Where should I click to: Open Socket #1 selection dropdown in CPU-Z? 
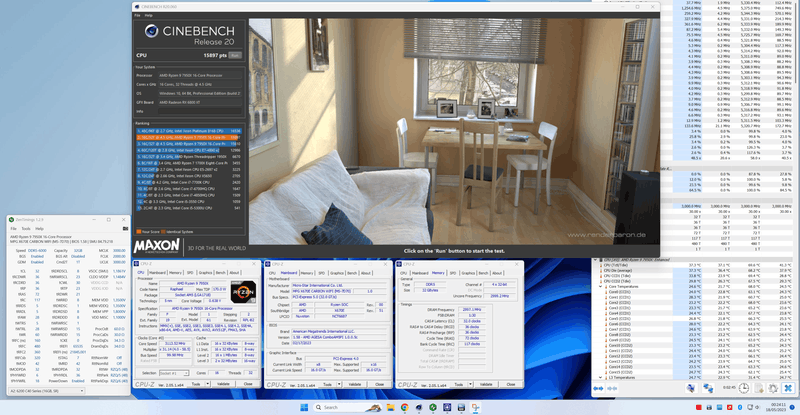pos(174,373)
